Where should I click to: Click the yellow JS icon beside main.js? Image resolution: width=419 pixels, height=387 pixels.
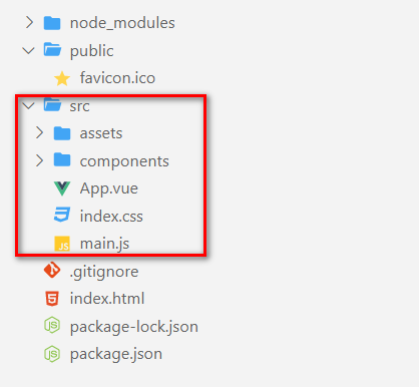(62, 243)
